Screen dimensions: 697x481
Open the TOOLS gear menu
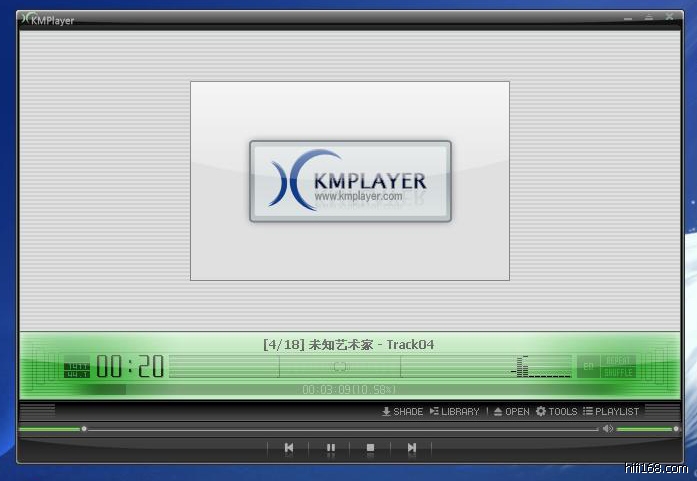[x=556, y=411]
